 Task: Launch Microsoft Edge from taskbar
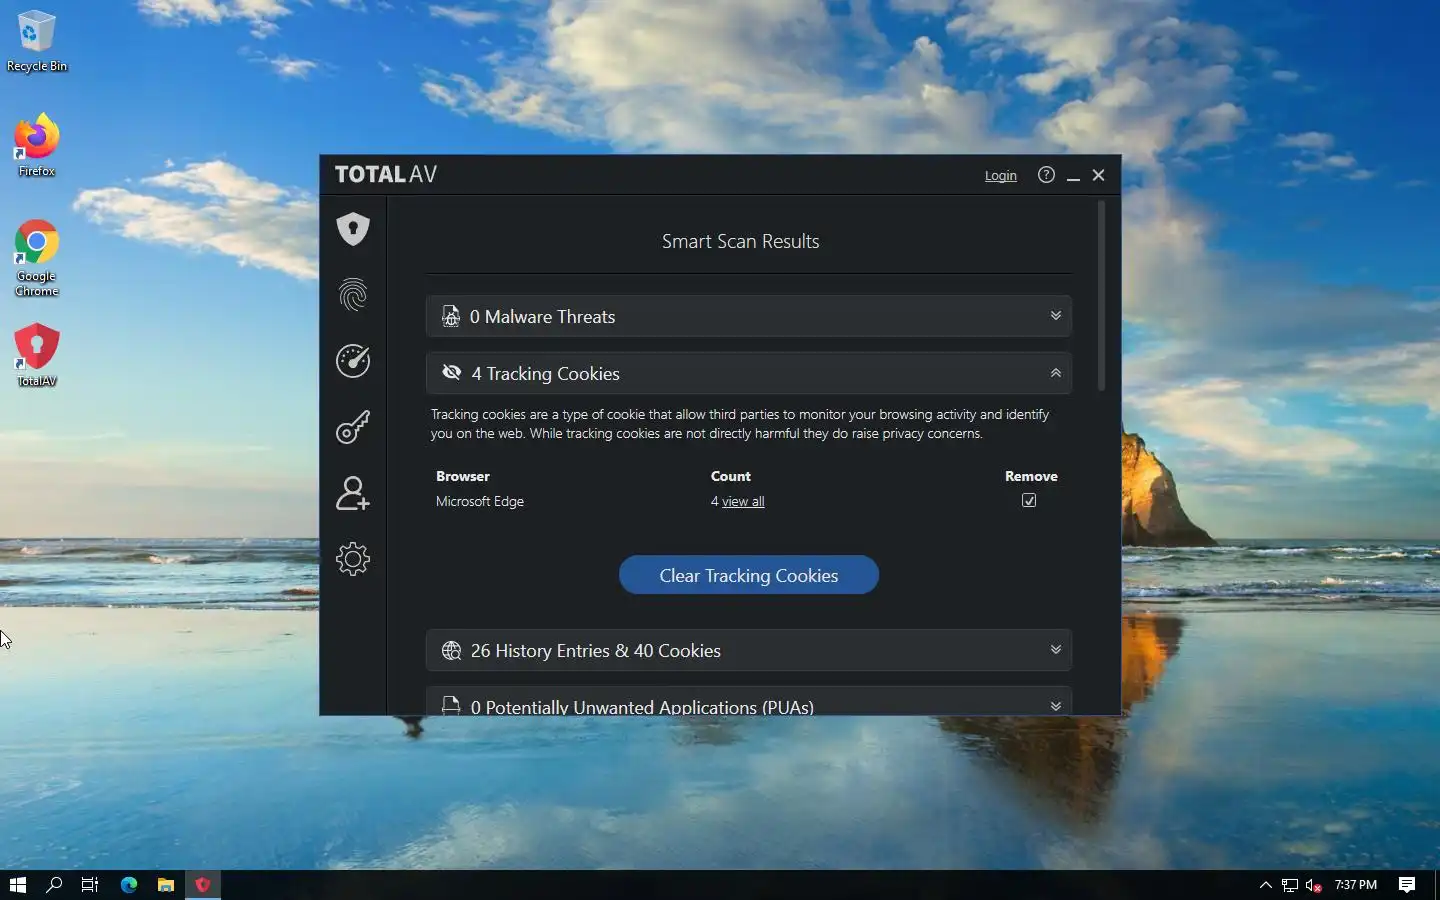(129, 885)
